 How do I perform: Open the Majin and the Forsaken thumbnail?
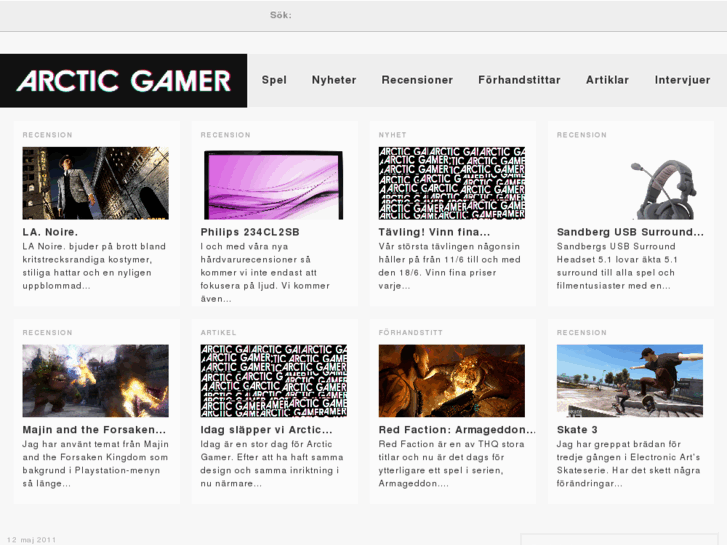[96, 381]
